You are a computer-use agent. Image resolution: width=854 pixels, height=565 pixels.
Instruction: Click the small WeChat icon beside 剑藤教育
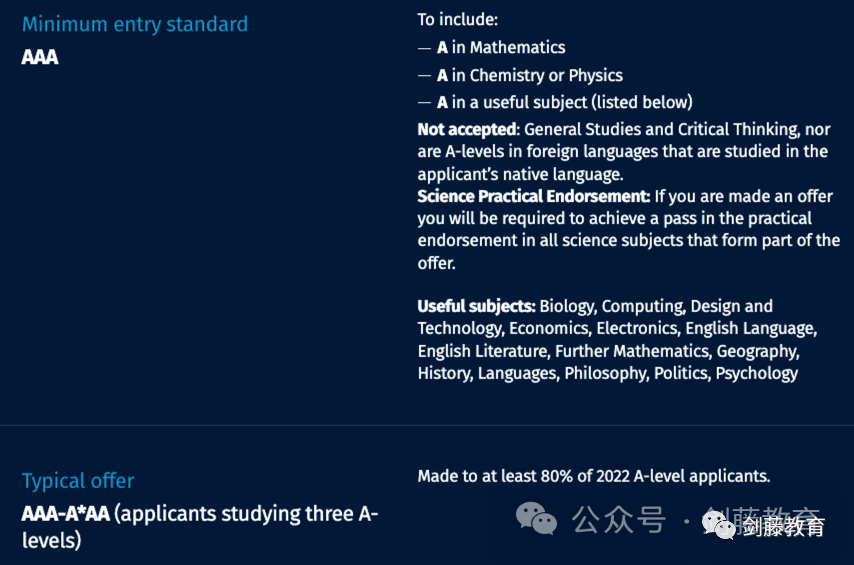click(x=718, y=525)
